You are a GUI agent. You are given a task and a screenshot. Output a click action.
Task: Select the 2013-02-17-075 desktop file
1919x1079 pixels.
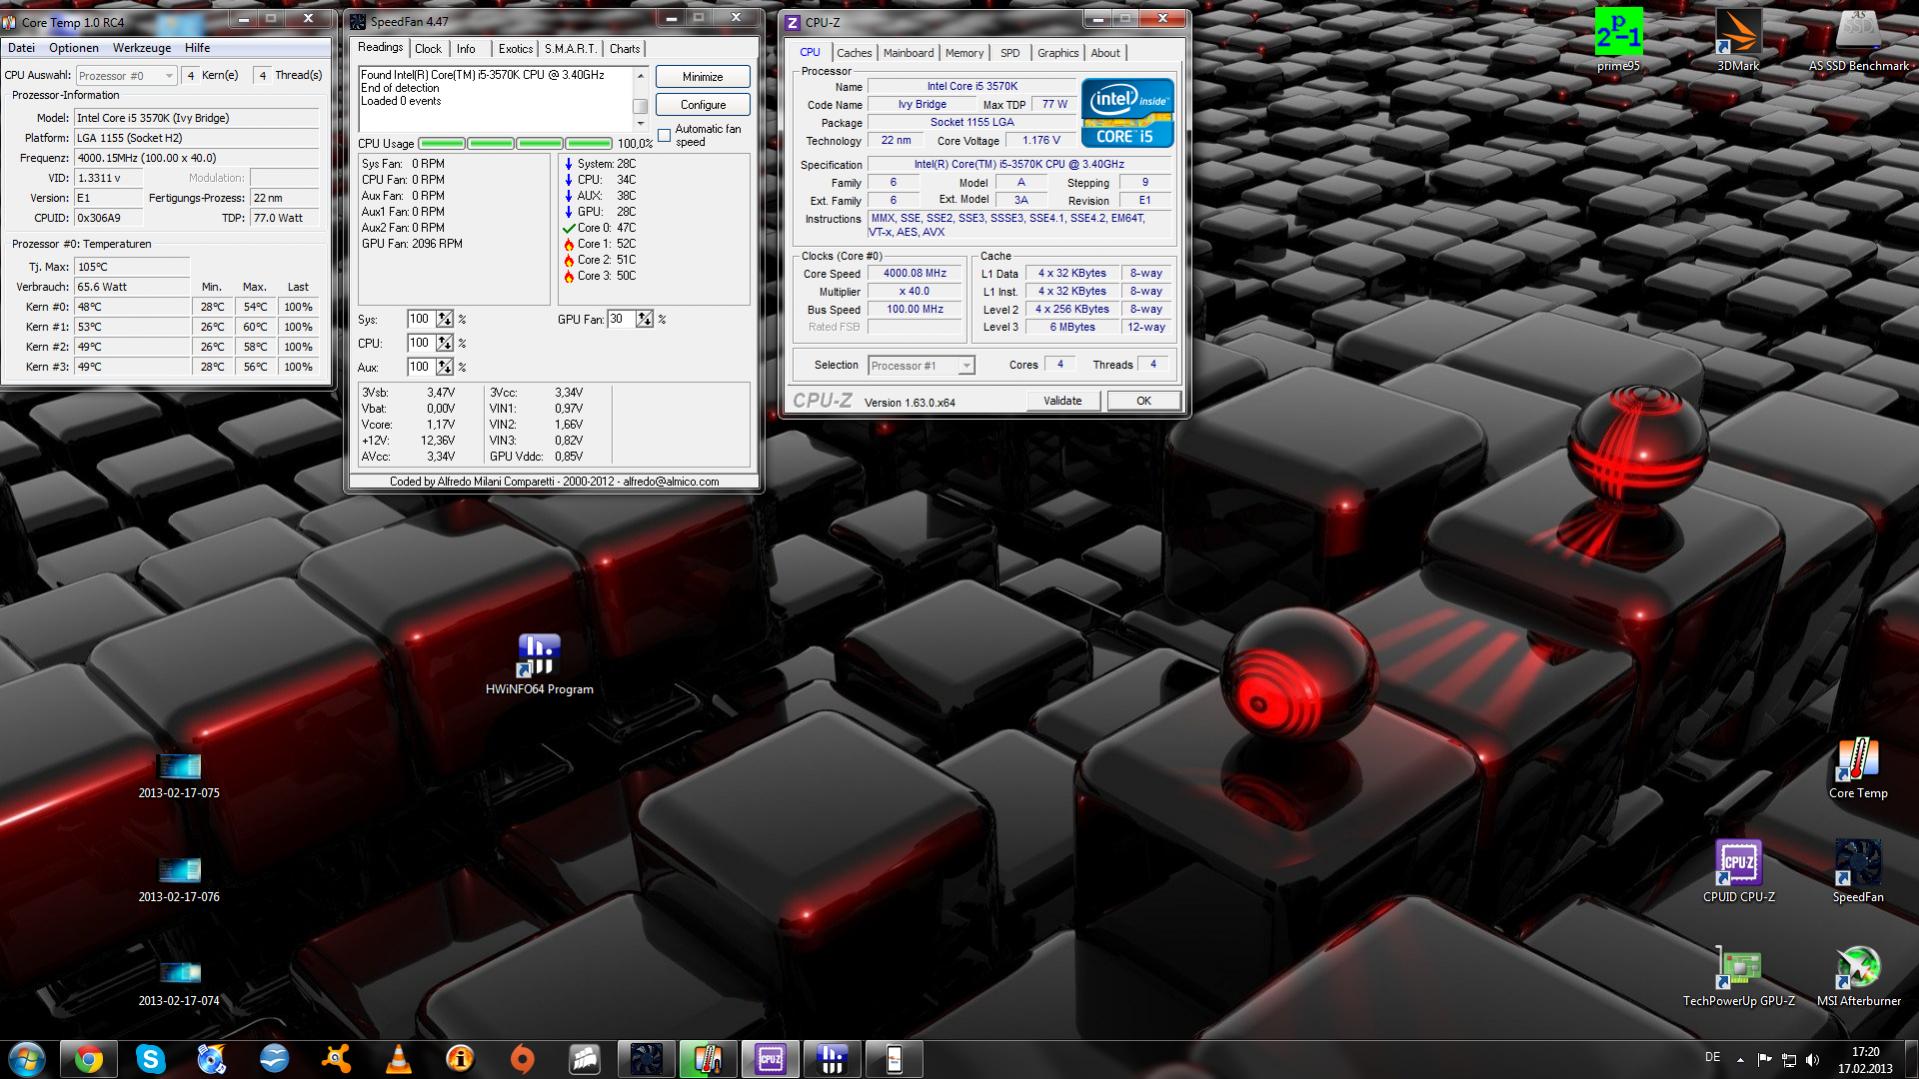pos(179,776)
